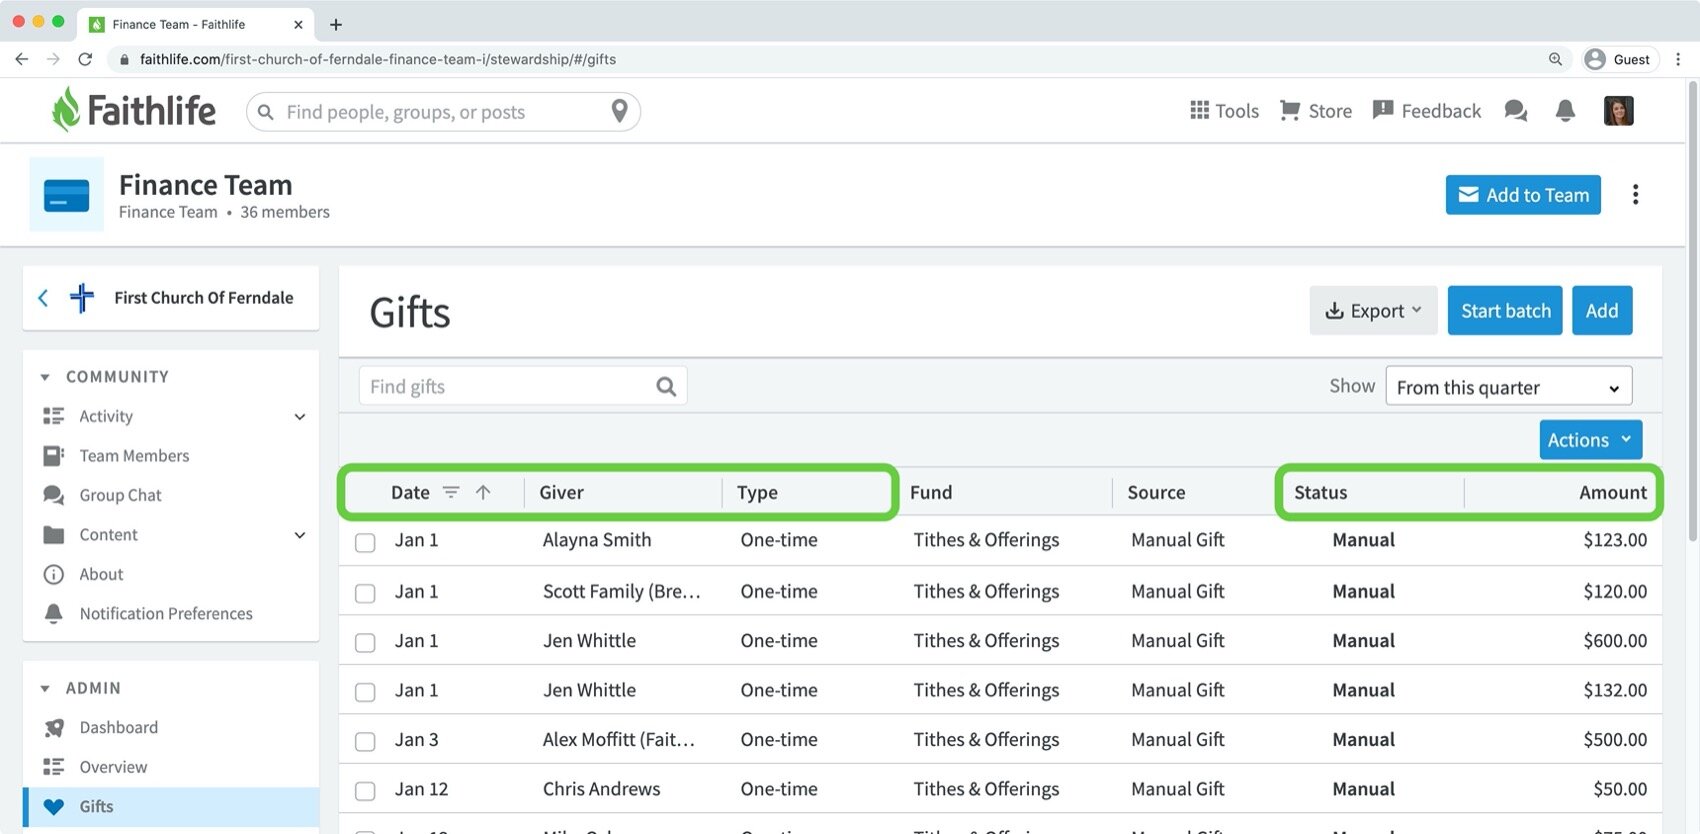The image size is (1700, 834).
Task: Open the Guest profile button
Action: [x=1619, y=59]
